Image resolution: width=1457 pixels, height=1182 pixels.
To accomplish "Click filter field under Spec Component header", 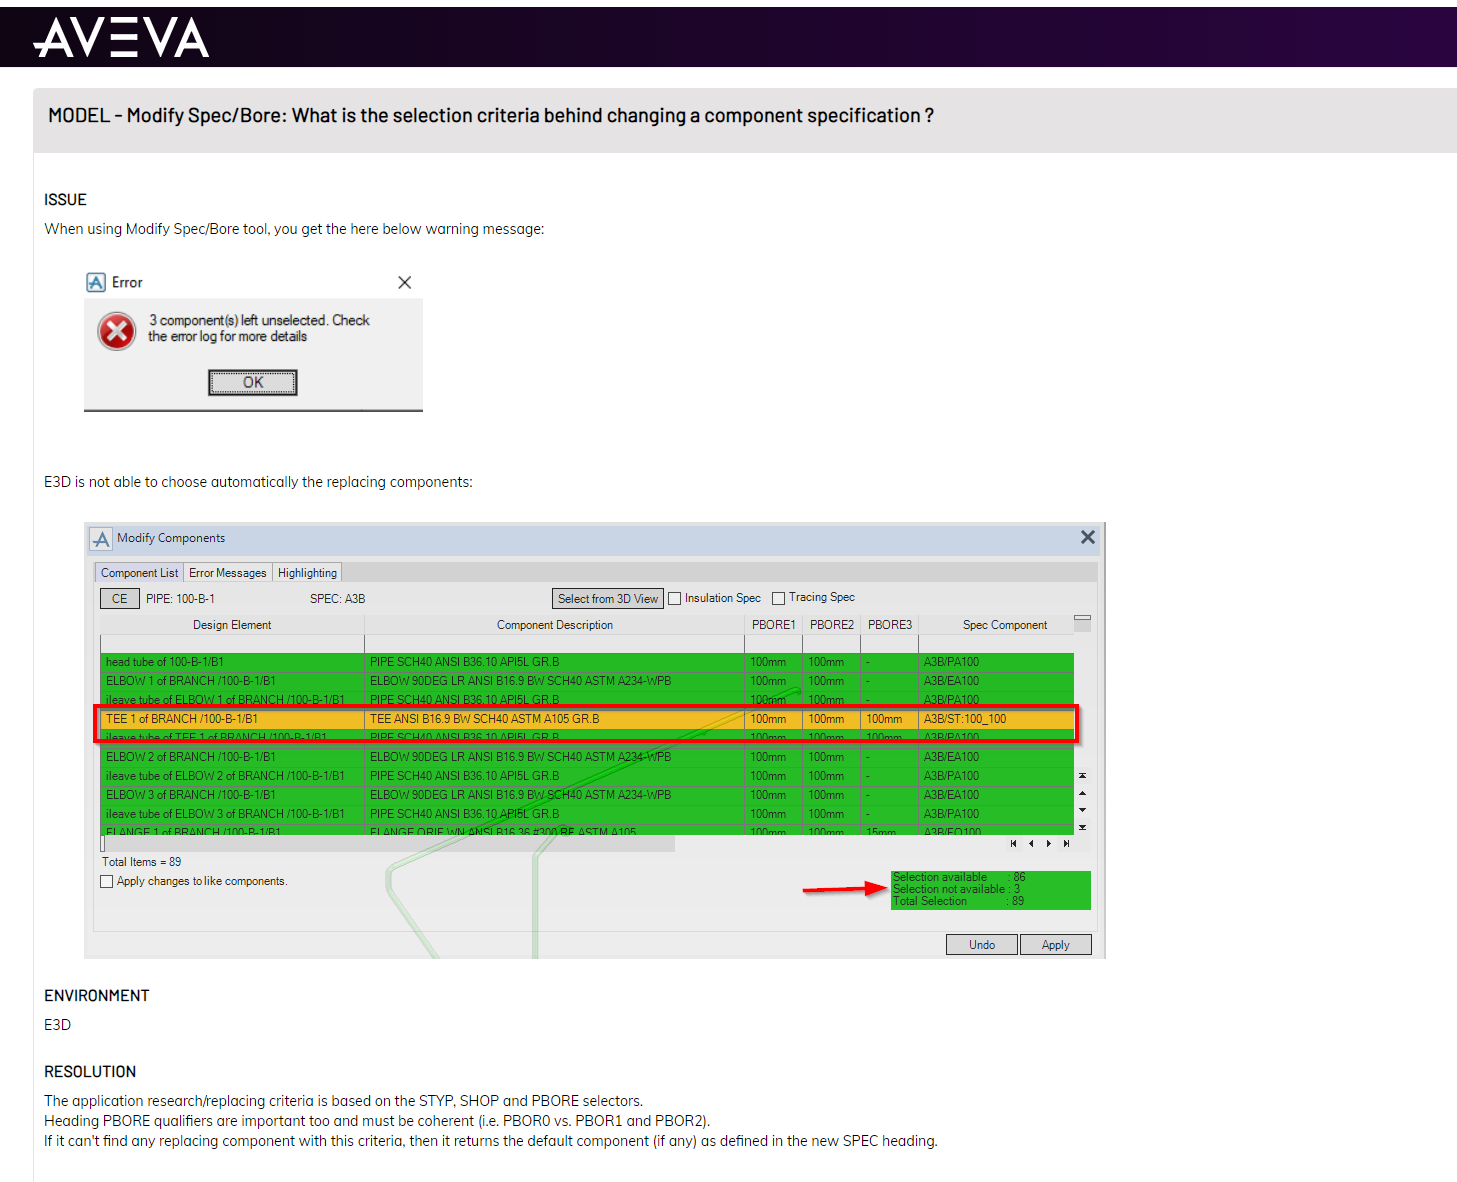I will [996, 643].
